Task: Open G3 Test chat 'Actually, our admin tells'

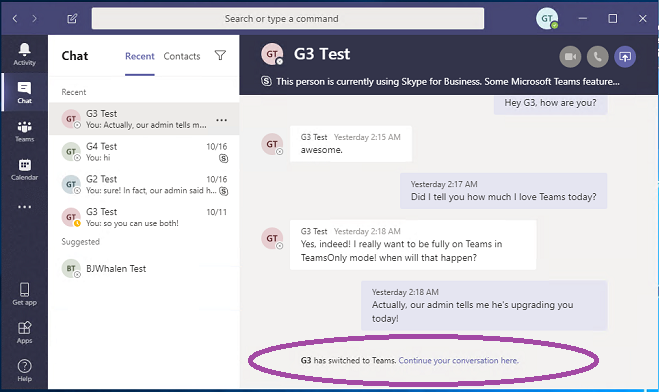Action: pos(144,119)
